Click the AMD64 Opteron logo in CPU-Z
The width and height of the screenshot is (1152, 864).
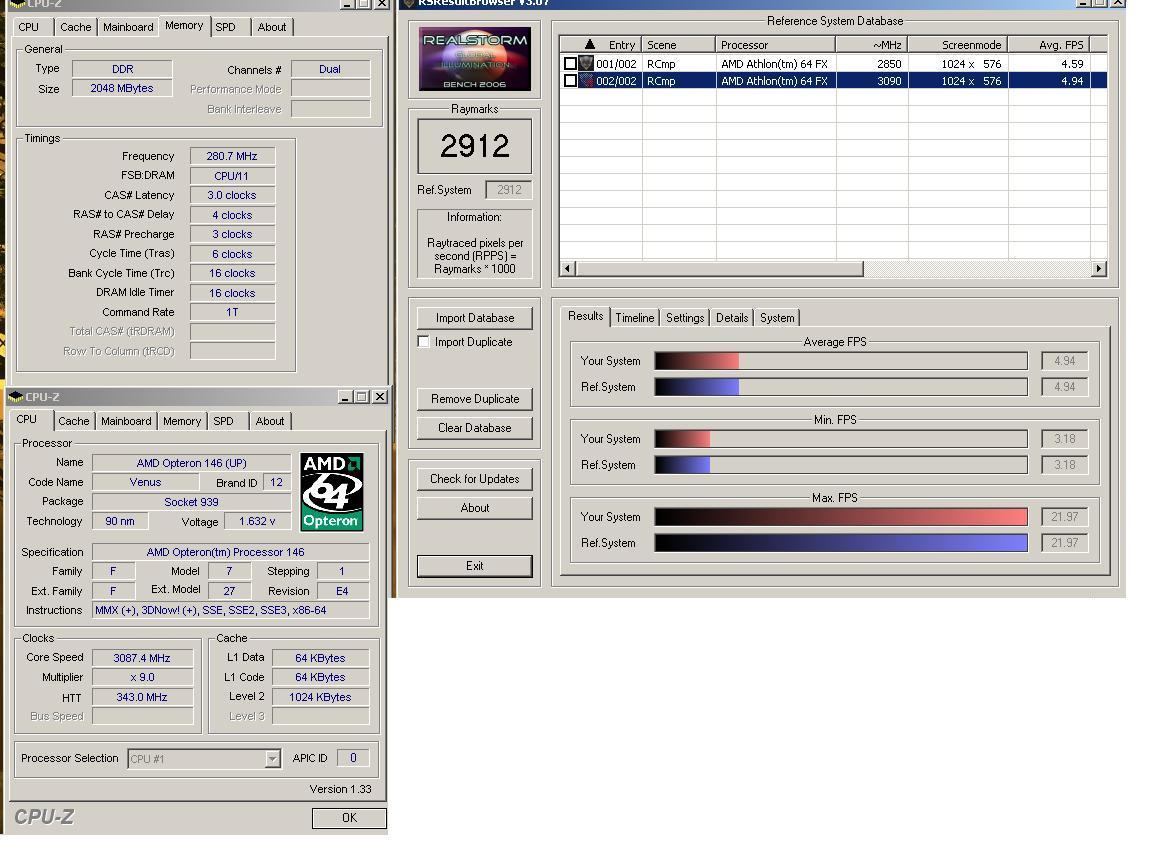[x=331, y=492]
